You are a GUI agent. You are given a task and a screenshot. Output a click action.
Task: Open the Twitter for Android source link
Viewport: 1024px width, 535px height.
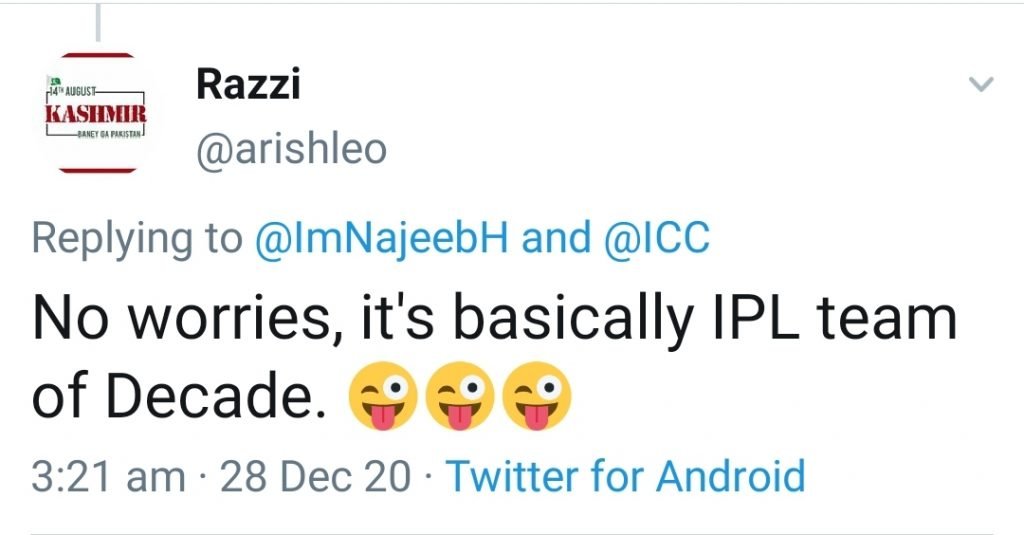(625, 476)
